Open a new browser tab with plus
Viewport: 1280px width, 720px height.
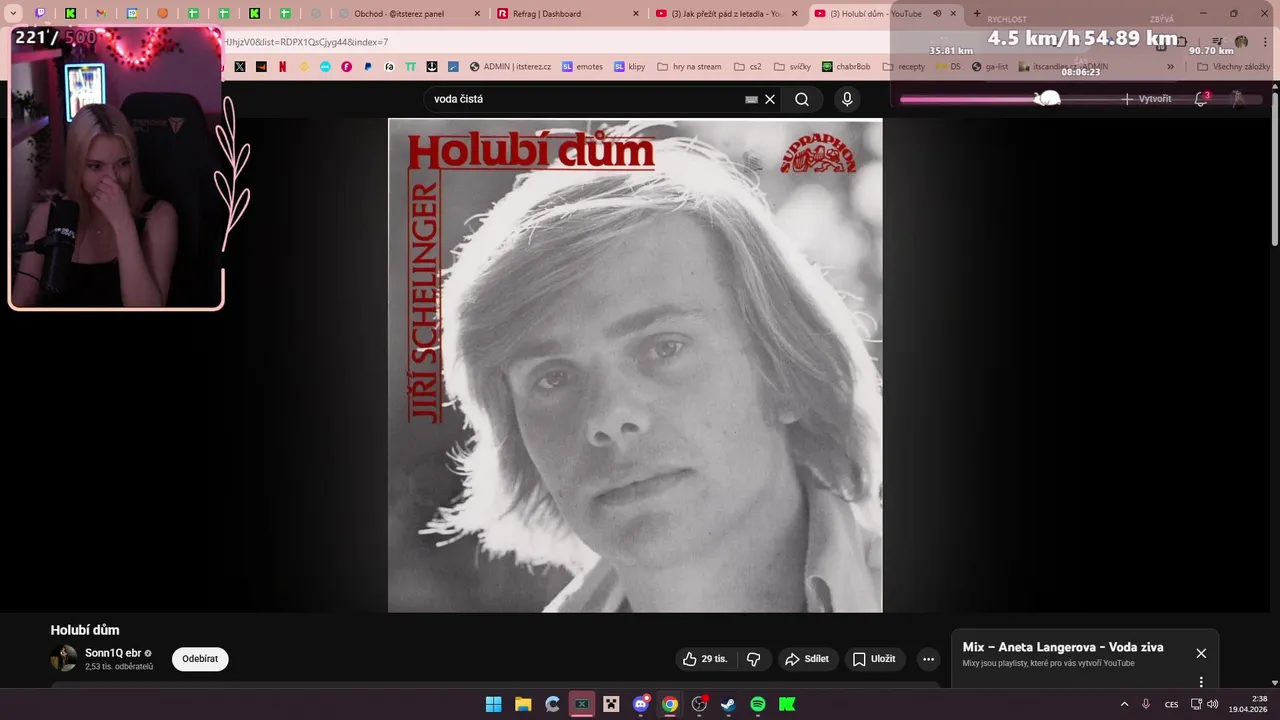pyautogui.click(x=977, y=14)
